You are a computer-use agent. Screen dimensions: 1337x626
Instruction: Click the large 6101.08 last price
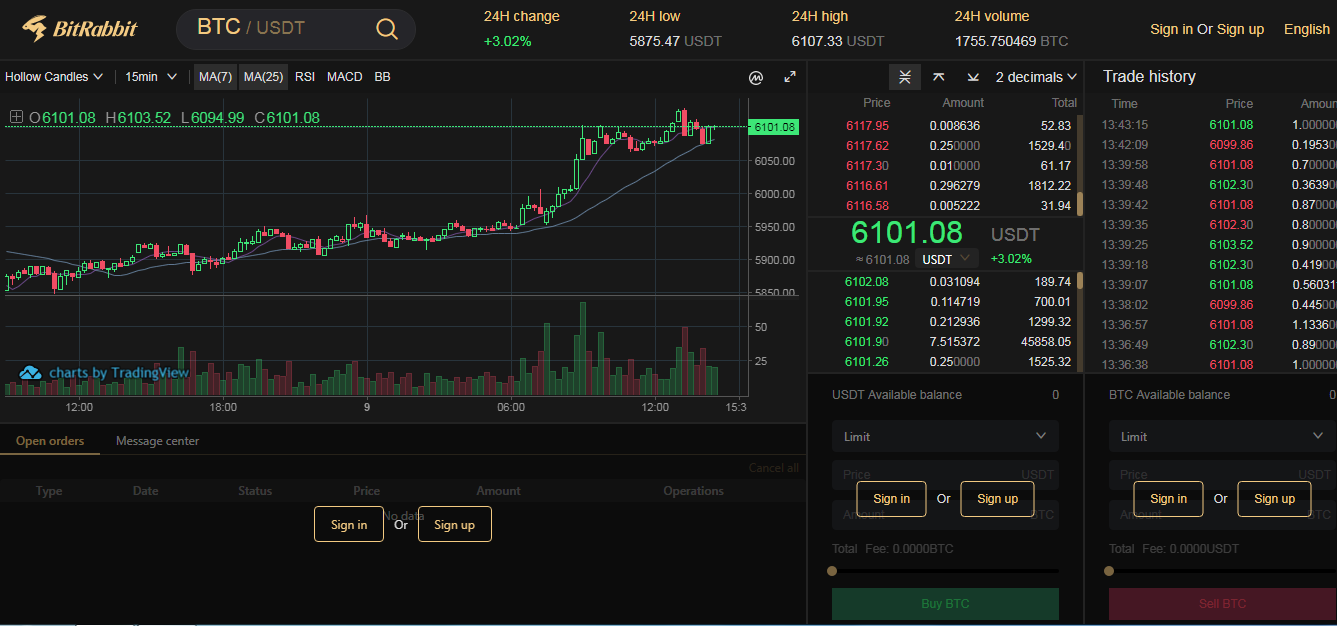tap(907, 233)
